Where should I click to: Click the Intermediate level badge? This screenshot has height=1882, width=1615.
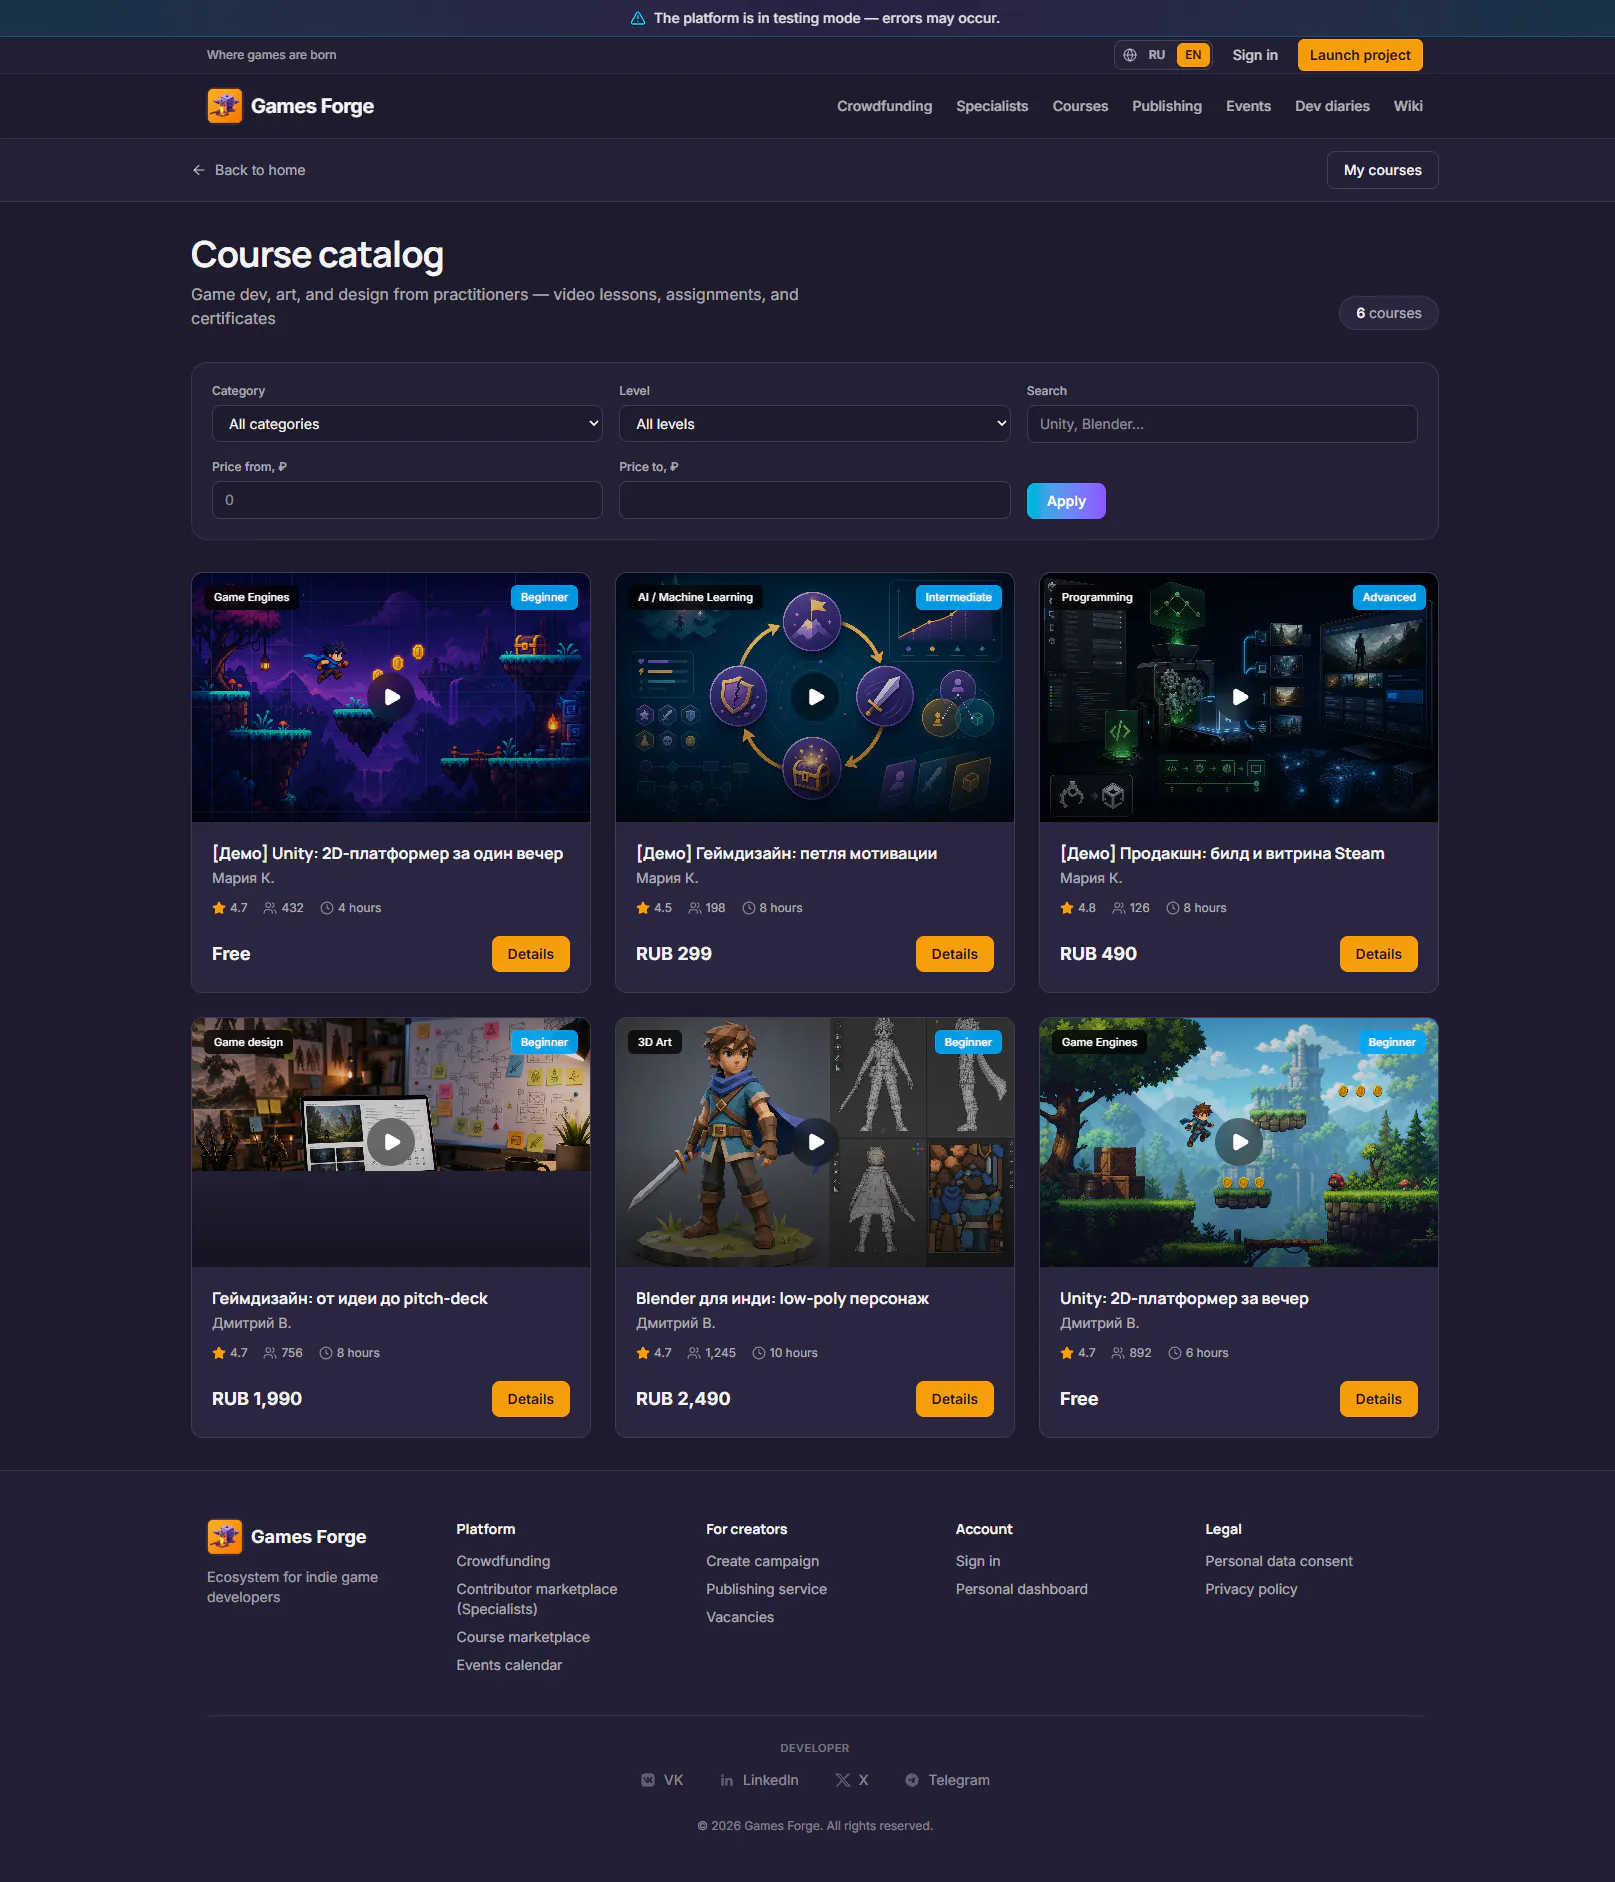tap(958, 597)
